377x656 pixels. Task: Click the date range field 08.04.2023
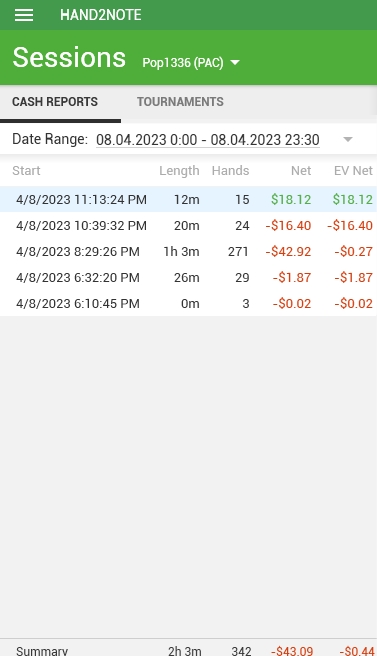(208, 140)
